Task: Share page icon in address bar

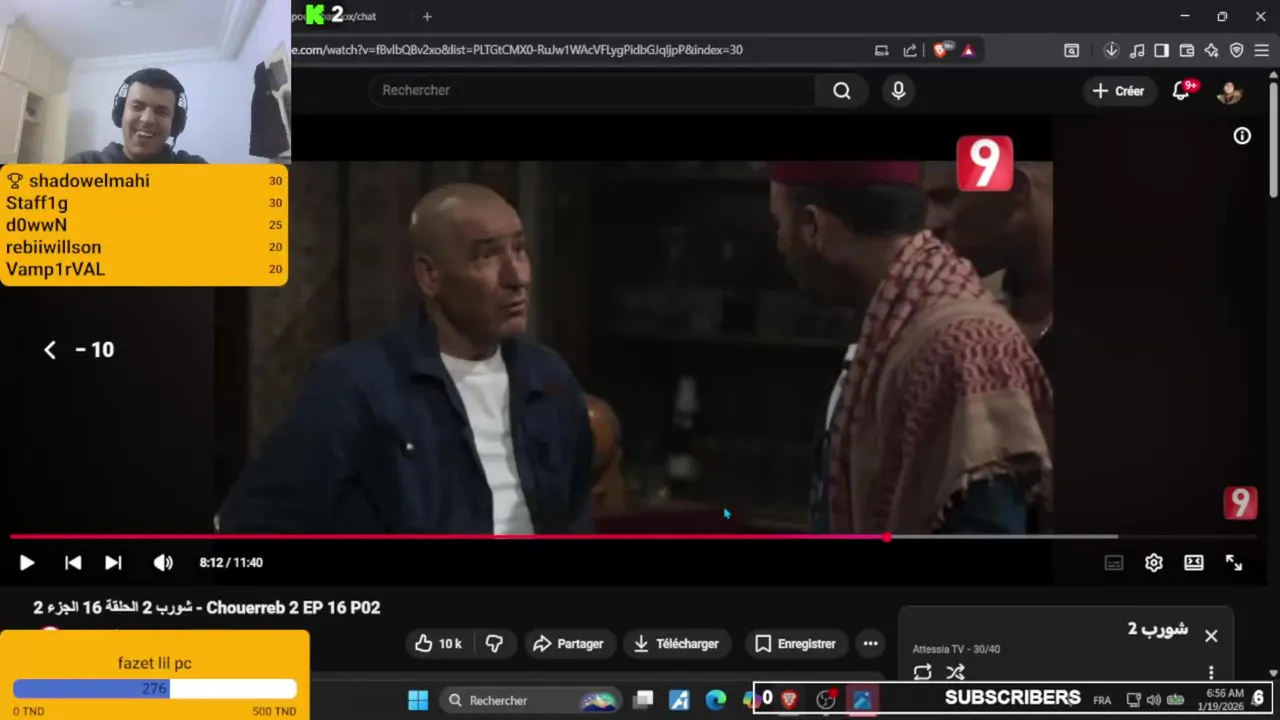Action: pos(910,50)
